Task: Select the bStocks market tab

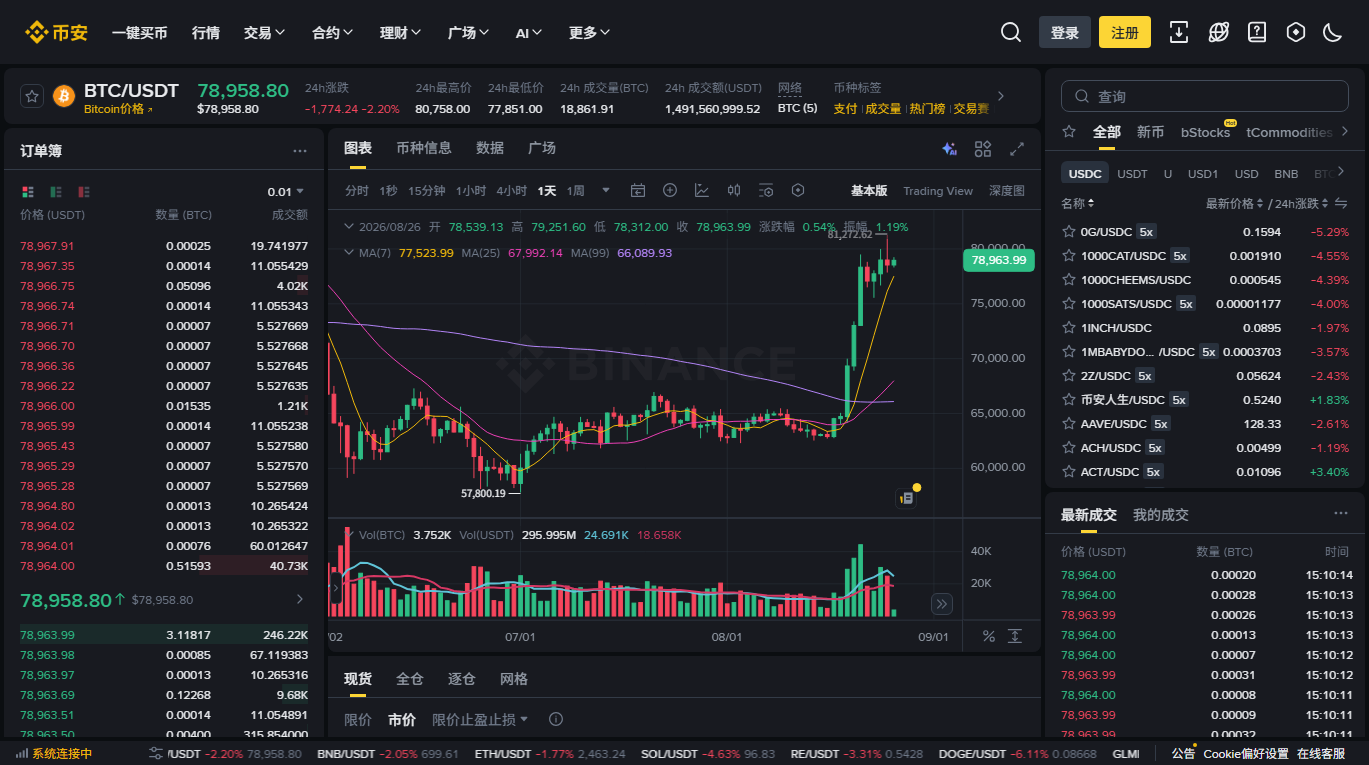Action: tap(1206, 132)
